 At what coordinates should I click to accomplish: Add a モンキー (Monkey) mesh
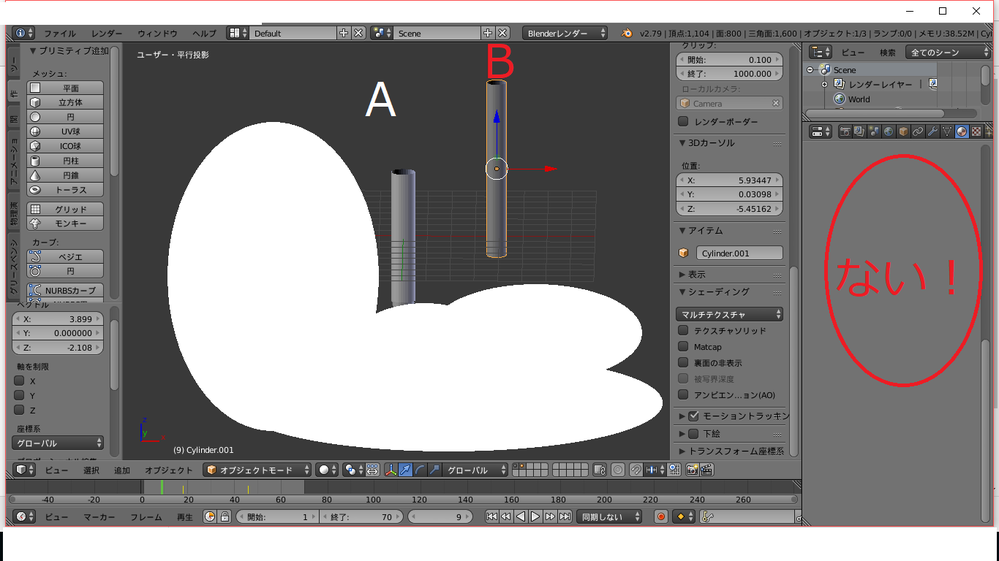64,224
